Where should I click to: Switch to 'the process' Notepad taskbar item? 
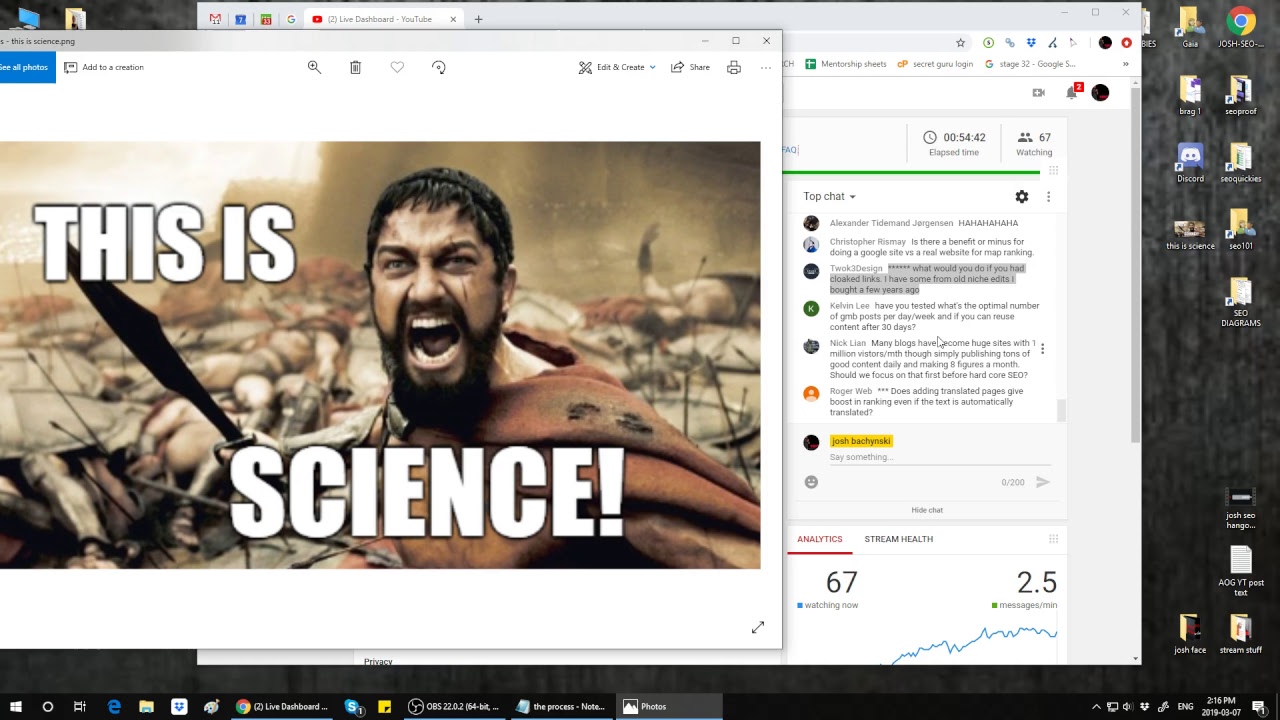tap(561, 706)
